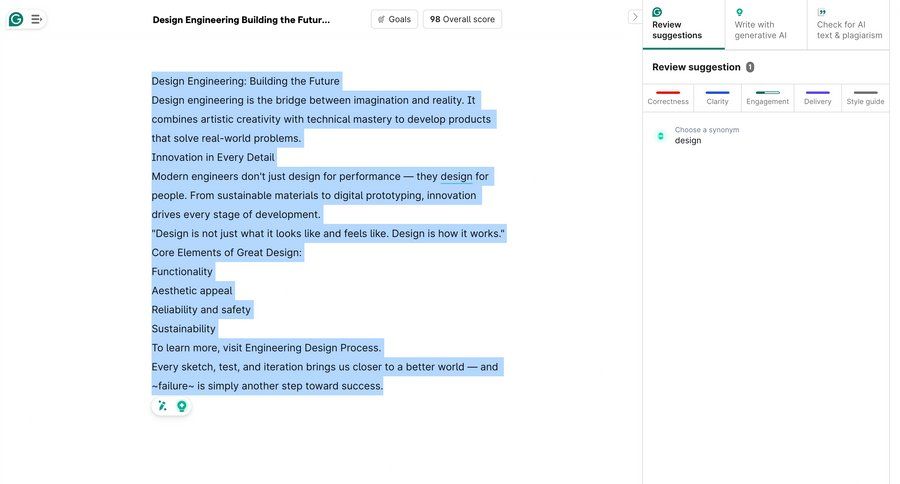This screenshot has height=484, width=900.
Task: Click the green synonym suggestion bullet icon
Action: (x=661, y=136)
